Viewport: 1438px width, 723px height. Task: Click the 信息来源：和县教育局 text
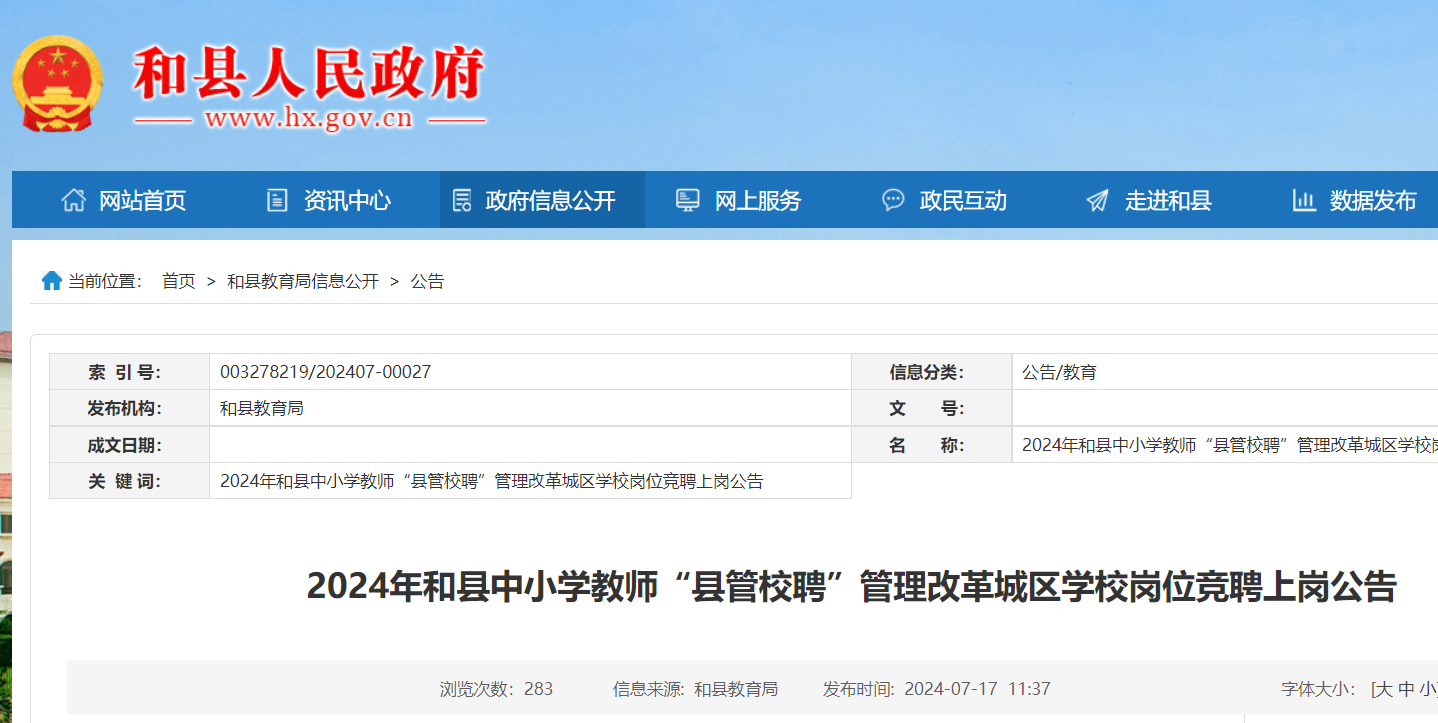point(695,689)
